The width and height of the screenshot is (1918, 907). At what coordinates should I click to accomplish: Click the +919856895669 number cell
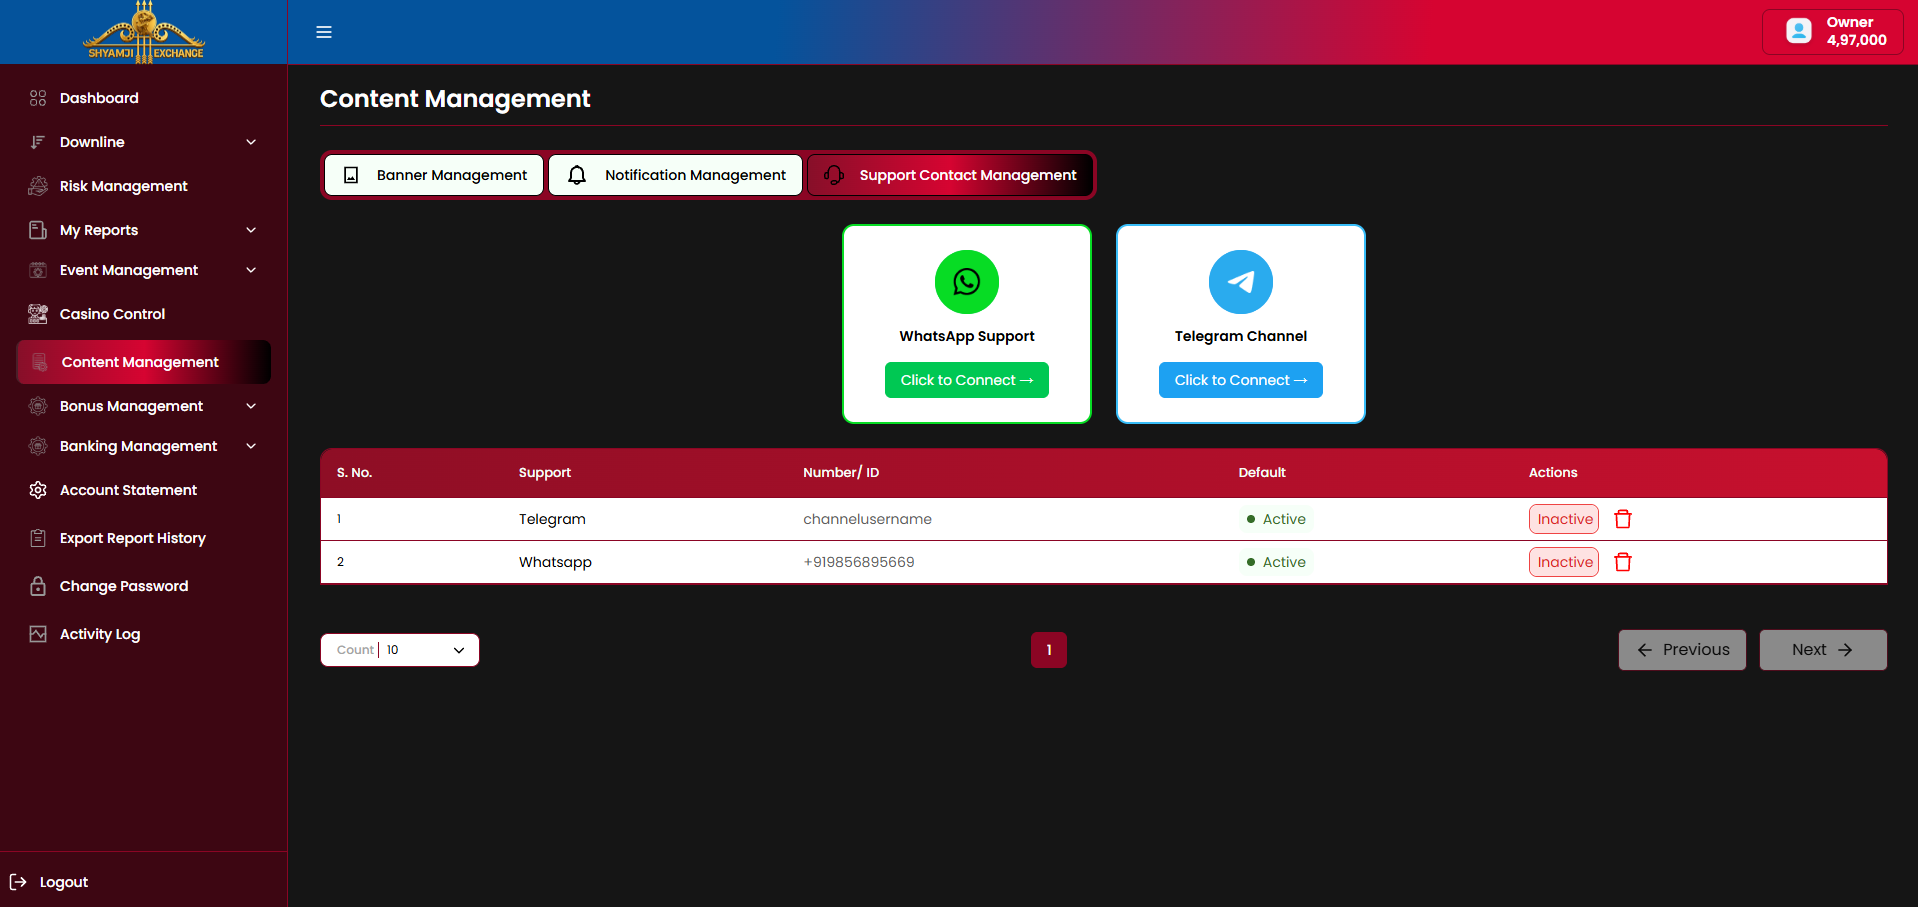pyautogui.click(x=859, y=562)
